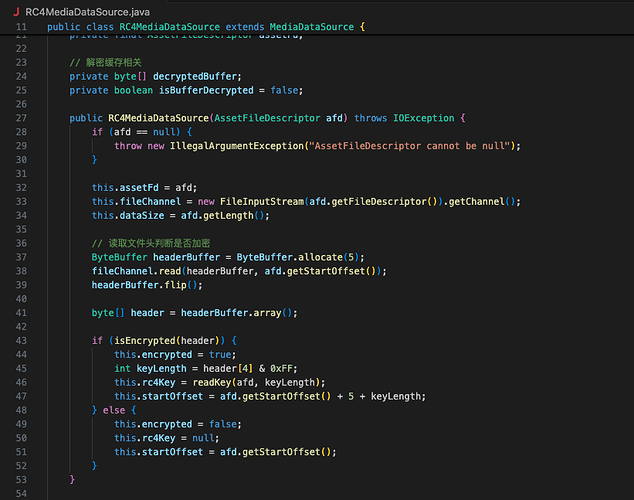Click the Java file icon beside RC4MediaDataSource.java

(16, 12)
